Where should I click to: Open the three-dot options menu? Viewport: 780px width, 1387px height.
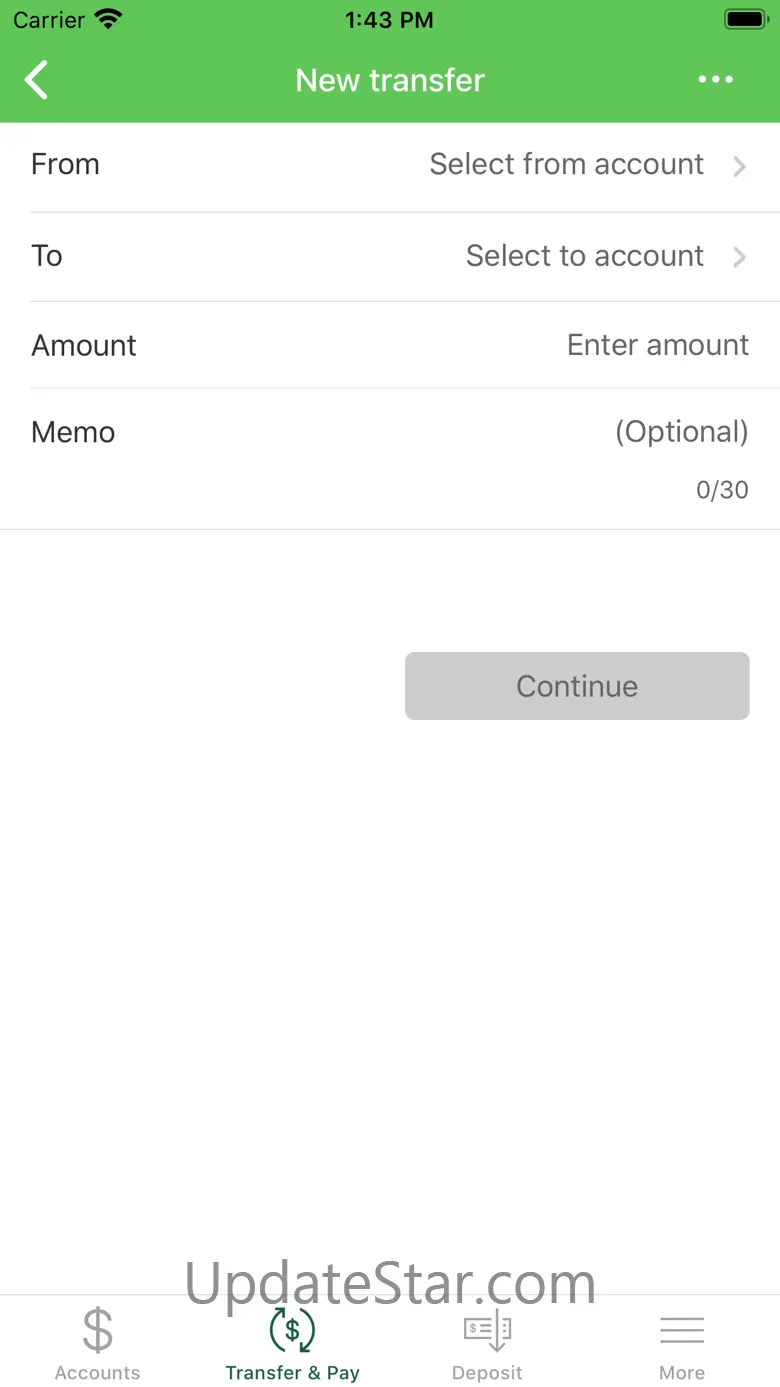coord(716,80)
